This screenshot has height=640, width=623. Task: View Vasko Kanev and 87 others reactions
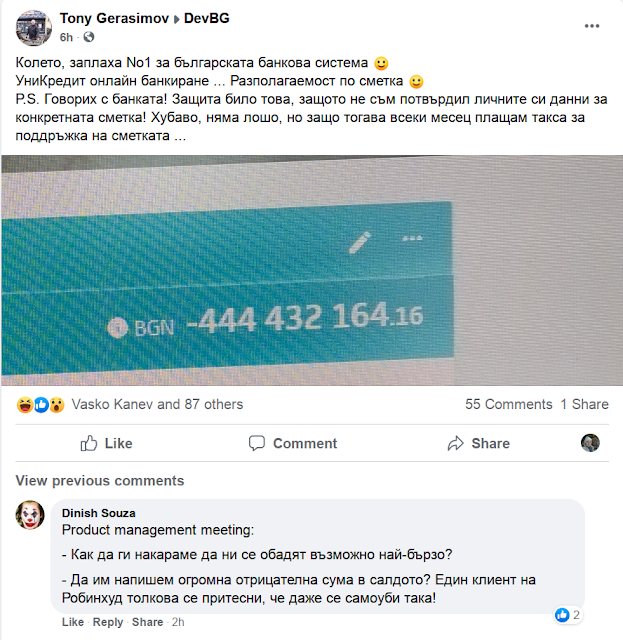click(x=157, y=404)
